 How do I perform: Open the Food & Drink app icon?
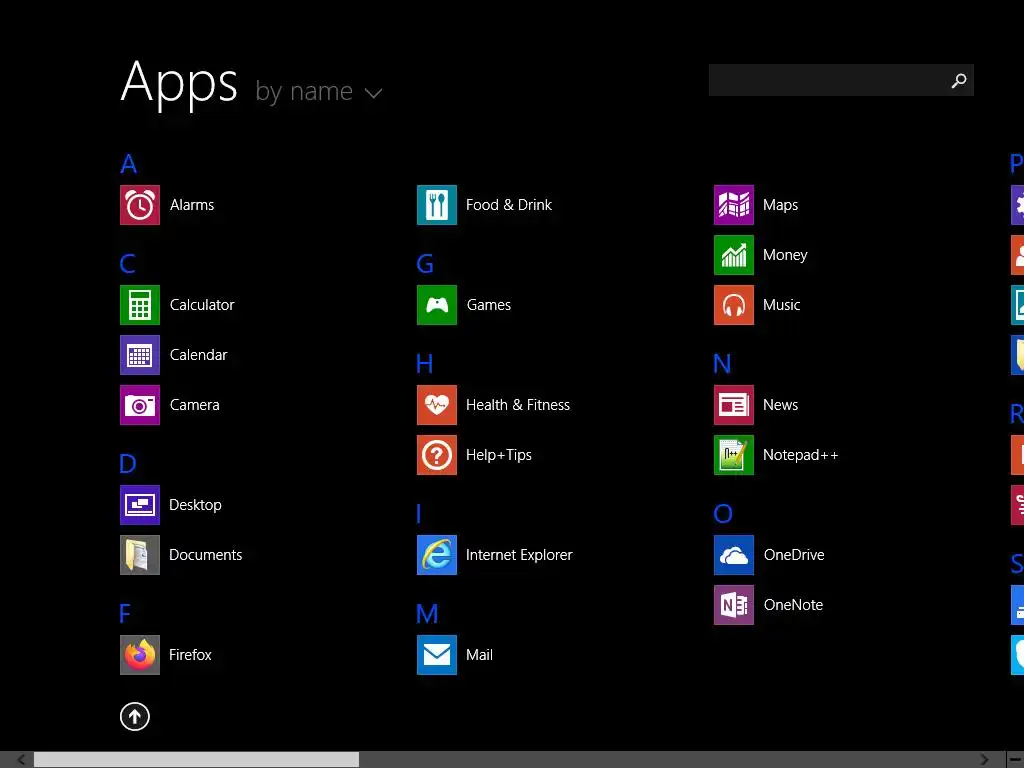pyautogui.click(x=437, y=205)
